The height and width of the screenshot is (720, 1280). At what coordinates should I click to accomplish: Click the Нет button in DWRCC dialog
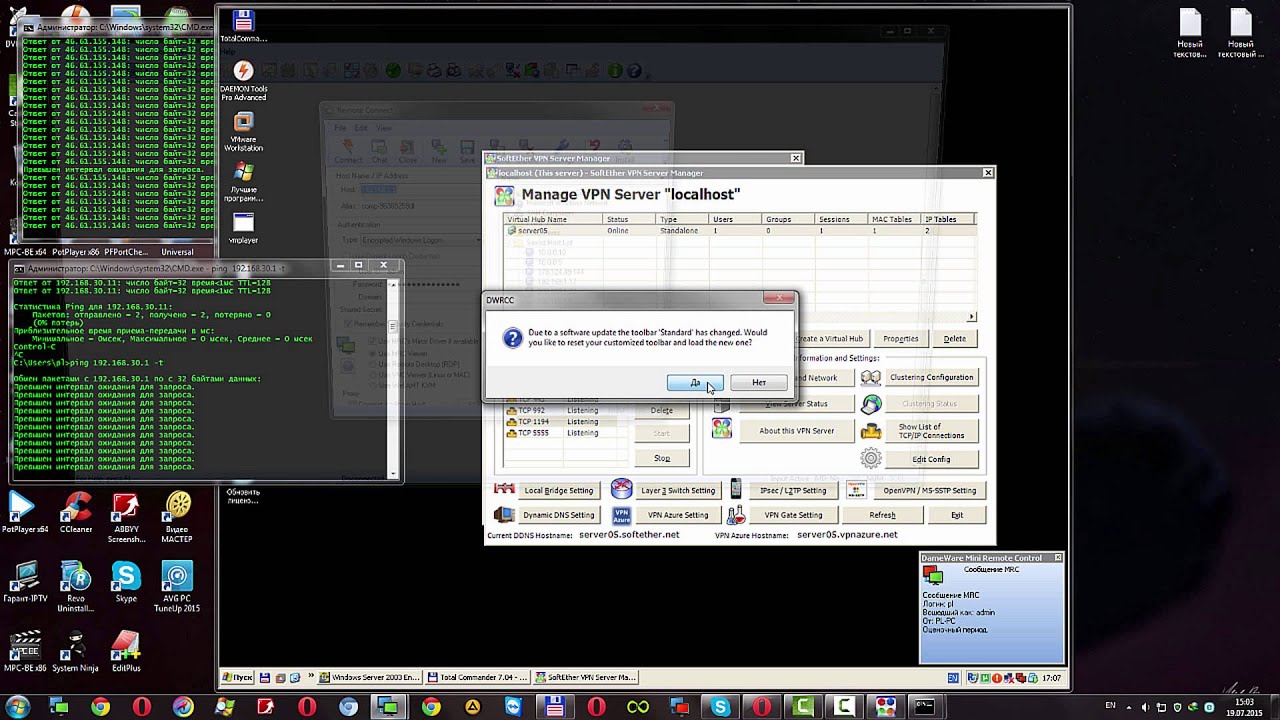[759, 383]
